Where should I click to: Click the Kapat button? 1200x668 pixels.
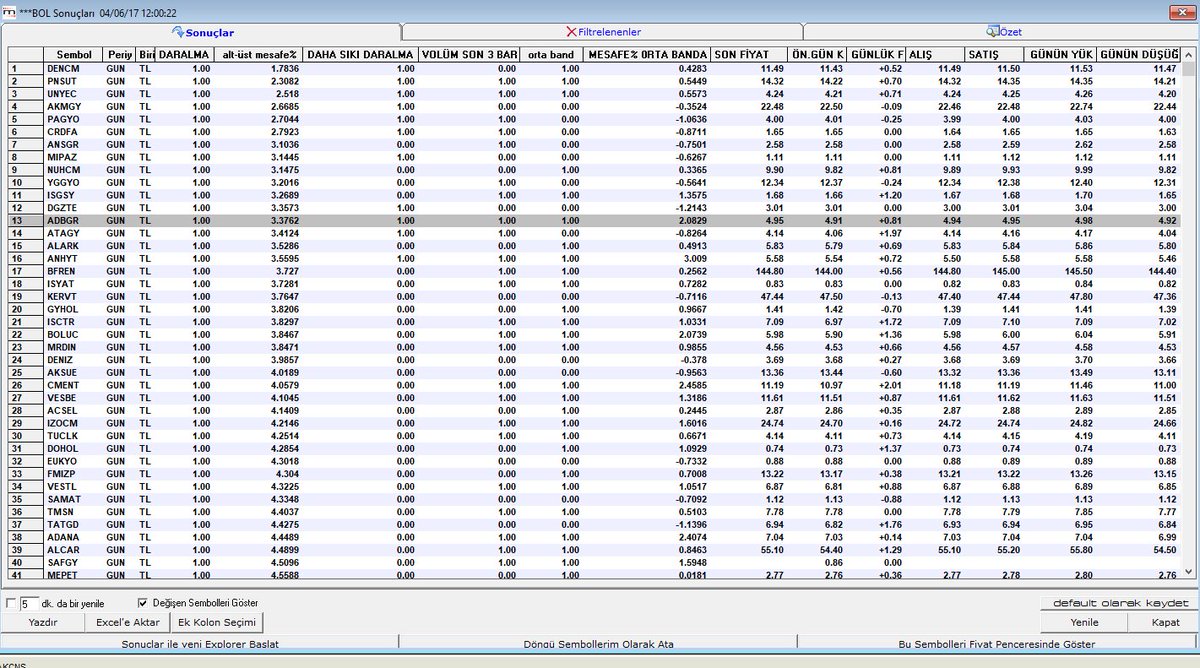coord(1164,622)
